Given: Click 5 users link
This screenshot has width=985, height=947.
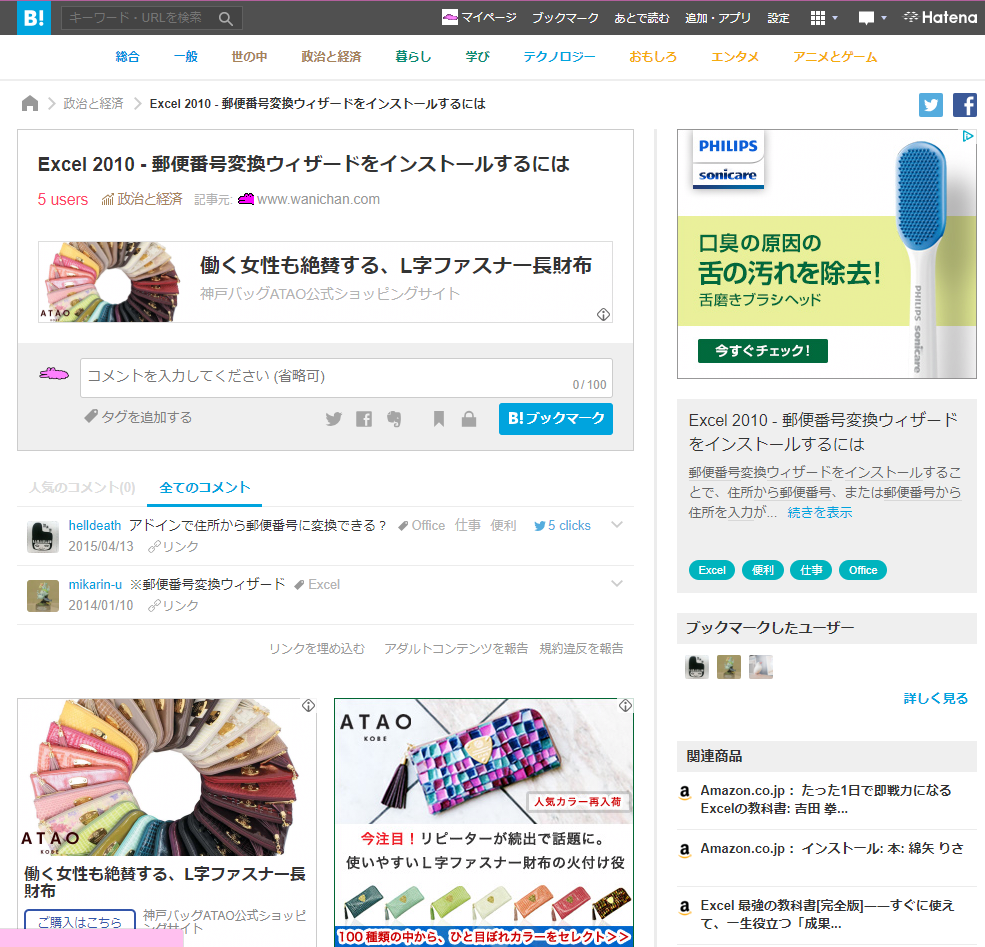Looking at the screenshot, I should [x=63, y=200].
